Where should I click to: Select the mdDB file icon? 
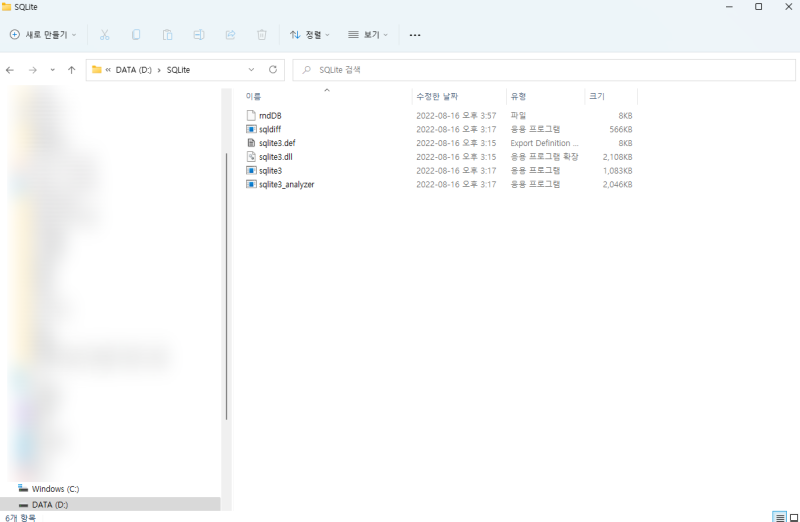coord(251,115)
